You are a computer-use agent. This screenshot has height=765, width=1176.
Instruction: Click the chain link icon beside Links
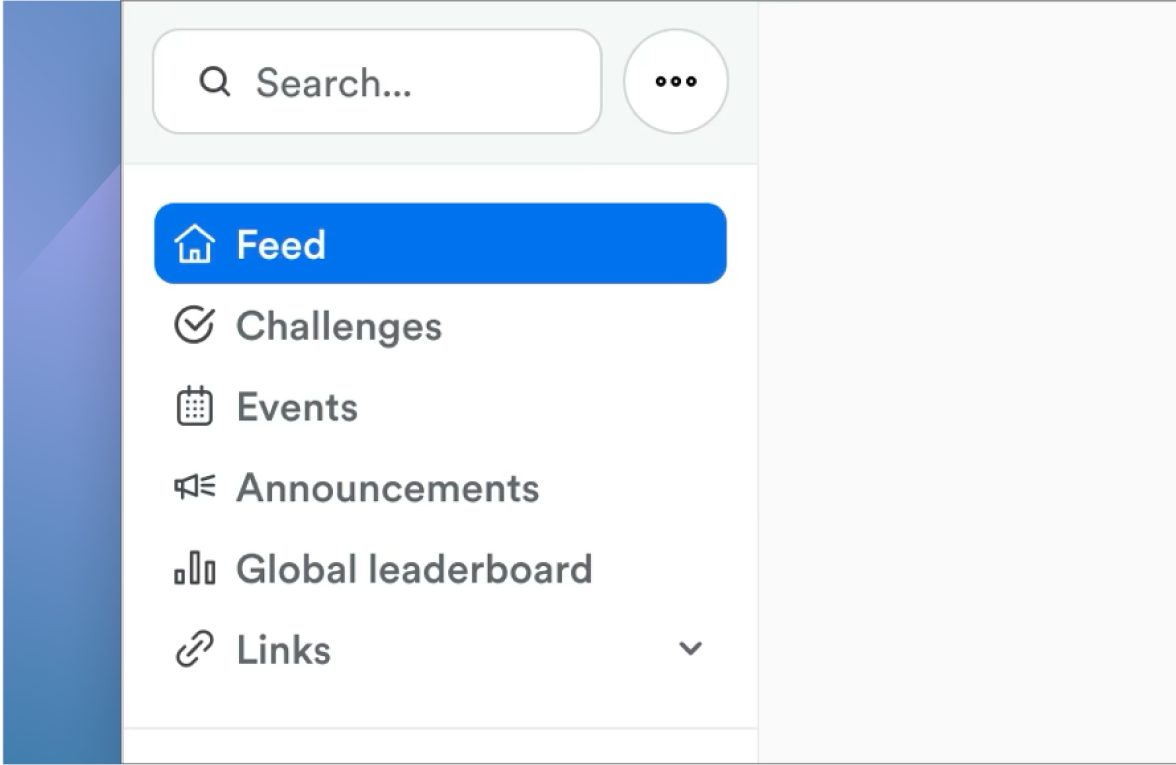pyautogui.click(x=194, y=650)
